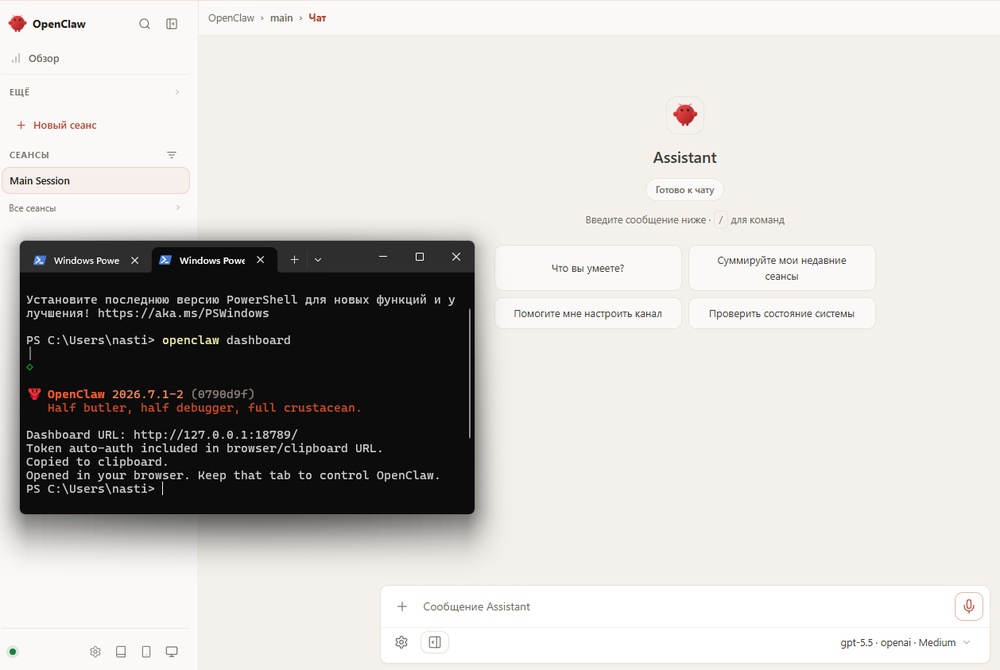This screenshot has height=670, width=1000.
Task: Open the docs book icon in sidebar footer
Action: pyautogui.click(x=121, y=652)
